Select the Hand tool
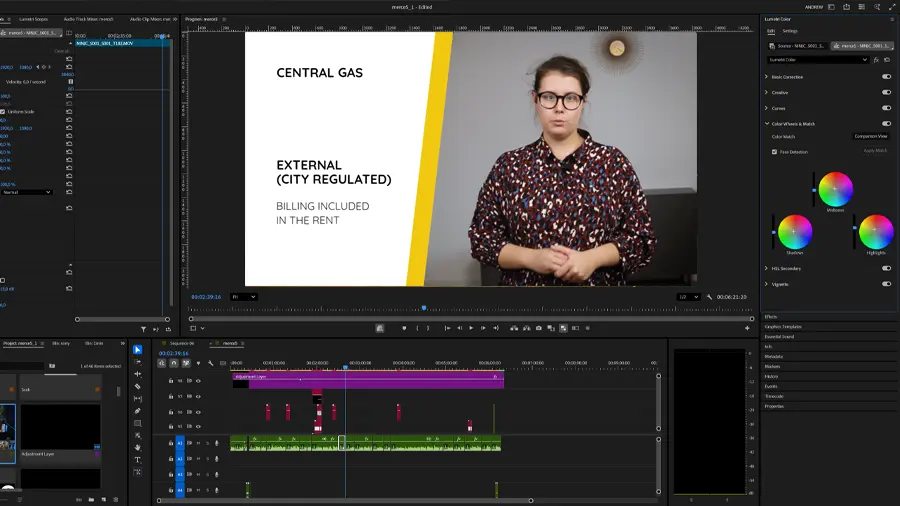This screenshot has width=900, height=506. (x=137, y=447)
